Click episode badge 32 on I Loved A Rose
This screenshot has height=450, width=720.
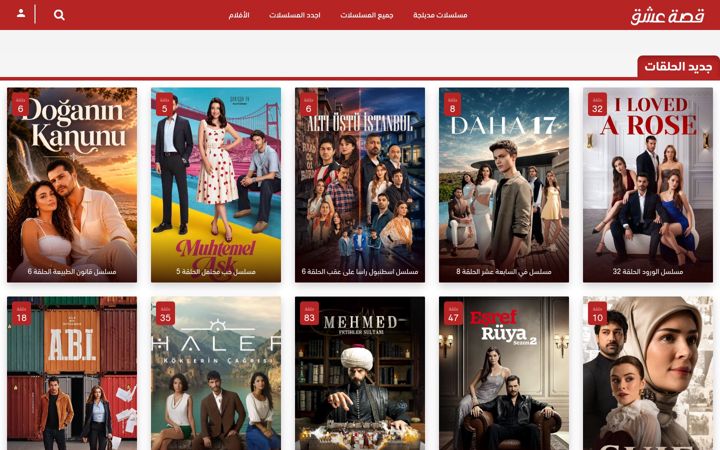click(x=597, y=105)
